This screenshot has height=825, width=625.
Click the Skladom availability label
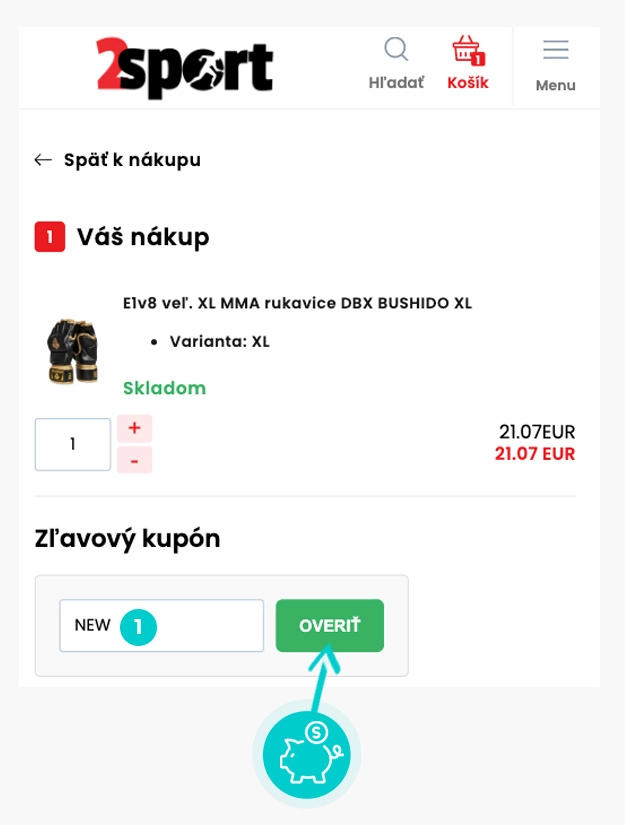[x=164, y=388]
